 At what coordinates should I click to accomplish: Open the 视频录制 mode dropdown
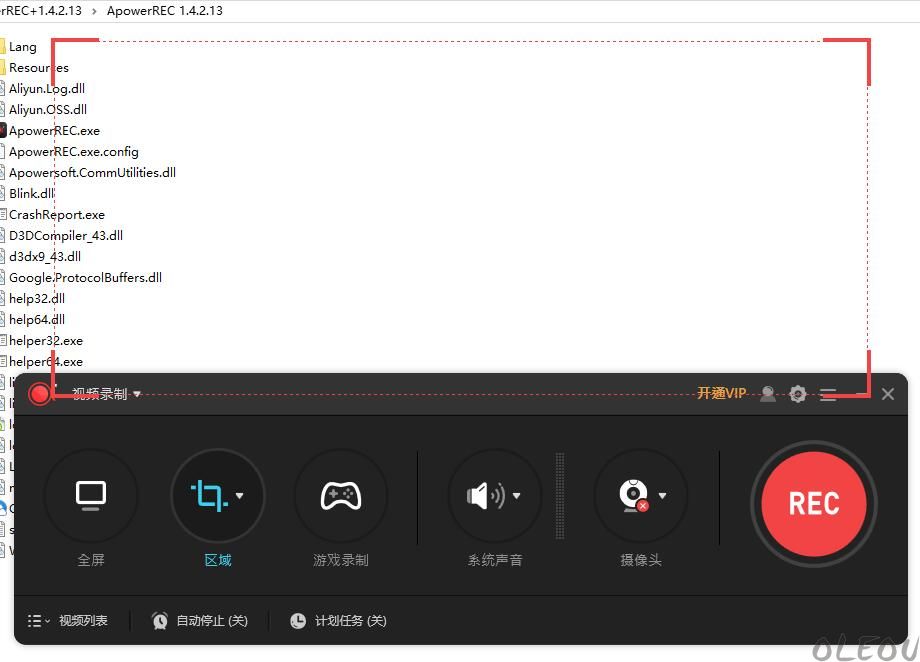pyautogui.click(x=106, y=394)
